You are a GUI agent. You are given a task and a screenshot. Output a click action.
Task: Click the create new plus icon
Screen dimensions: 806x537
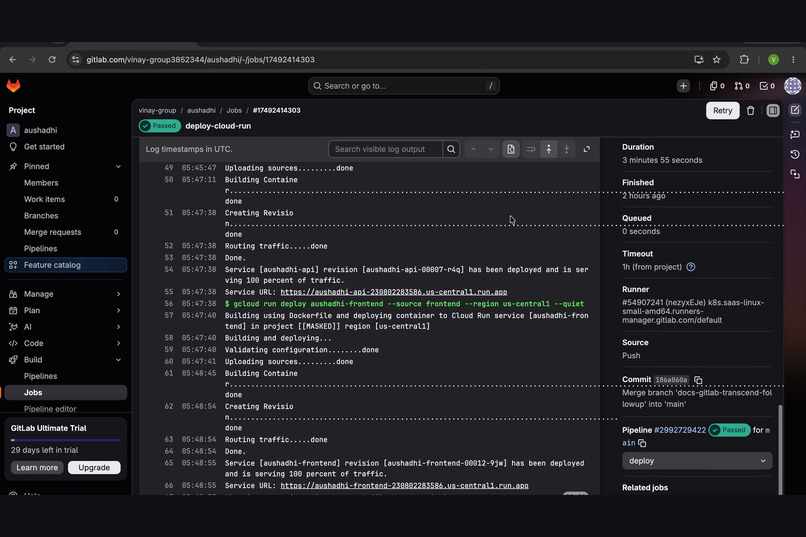(683, 86)
